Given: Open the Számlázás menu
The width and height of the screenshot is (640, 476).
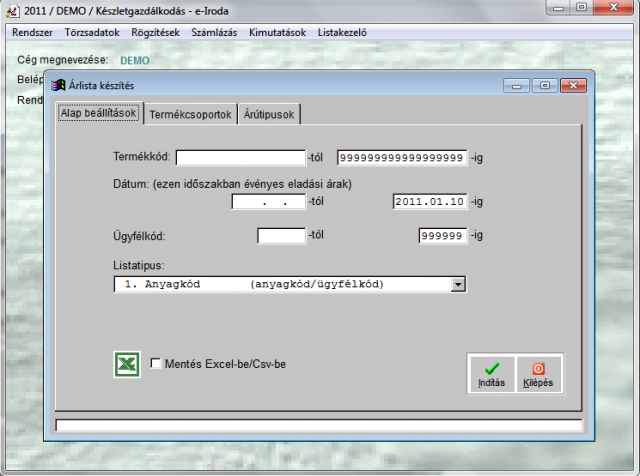Looking at the screenshot, I should (x=215, y=32).
